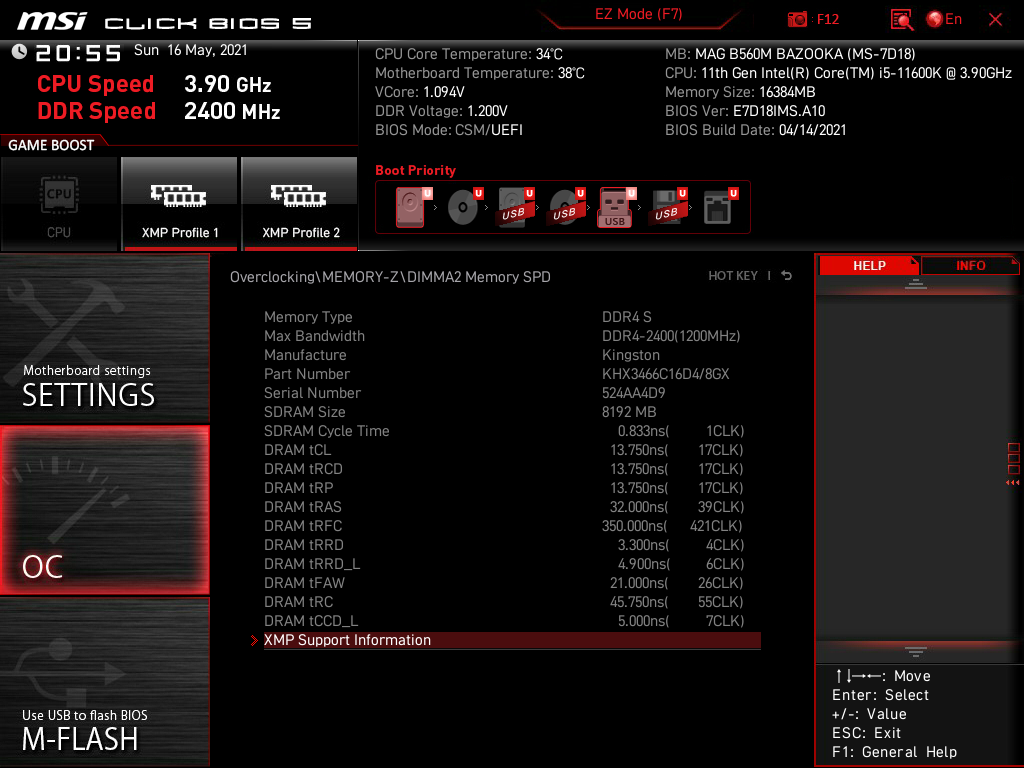1024x768 pixels.
Task: Click the DRAM tRAS 39CLK value
Action: (x=720, y=507)
